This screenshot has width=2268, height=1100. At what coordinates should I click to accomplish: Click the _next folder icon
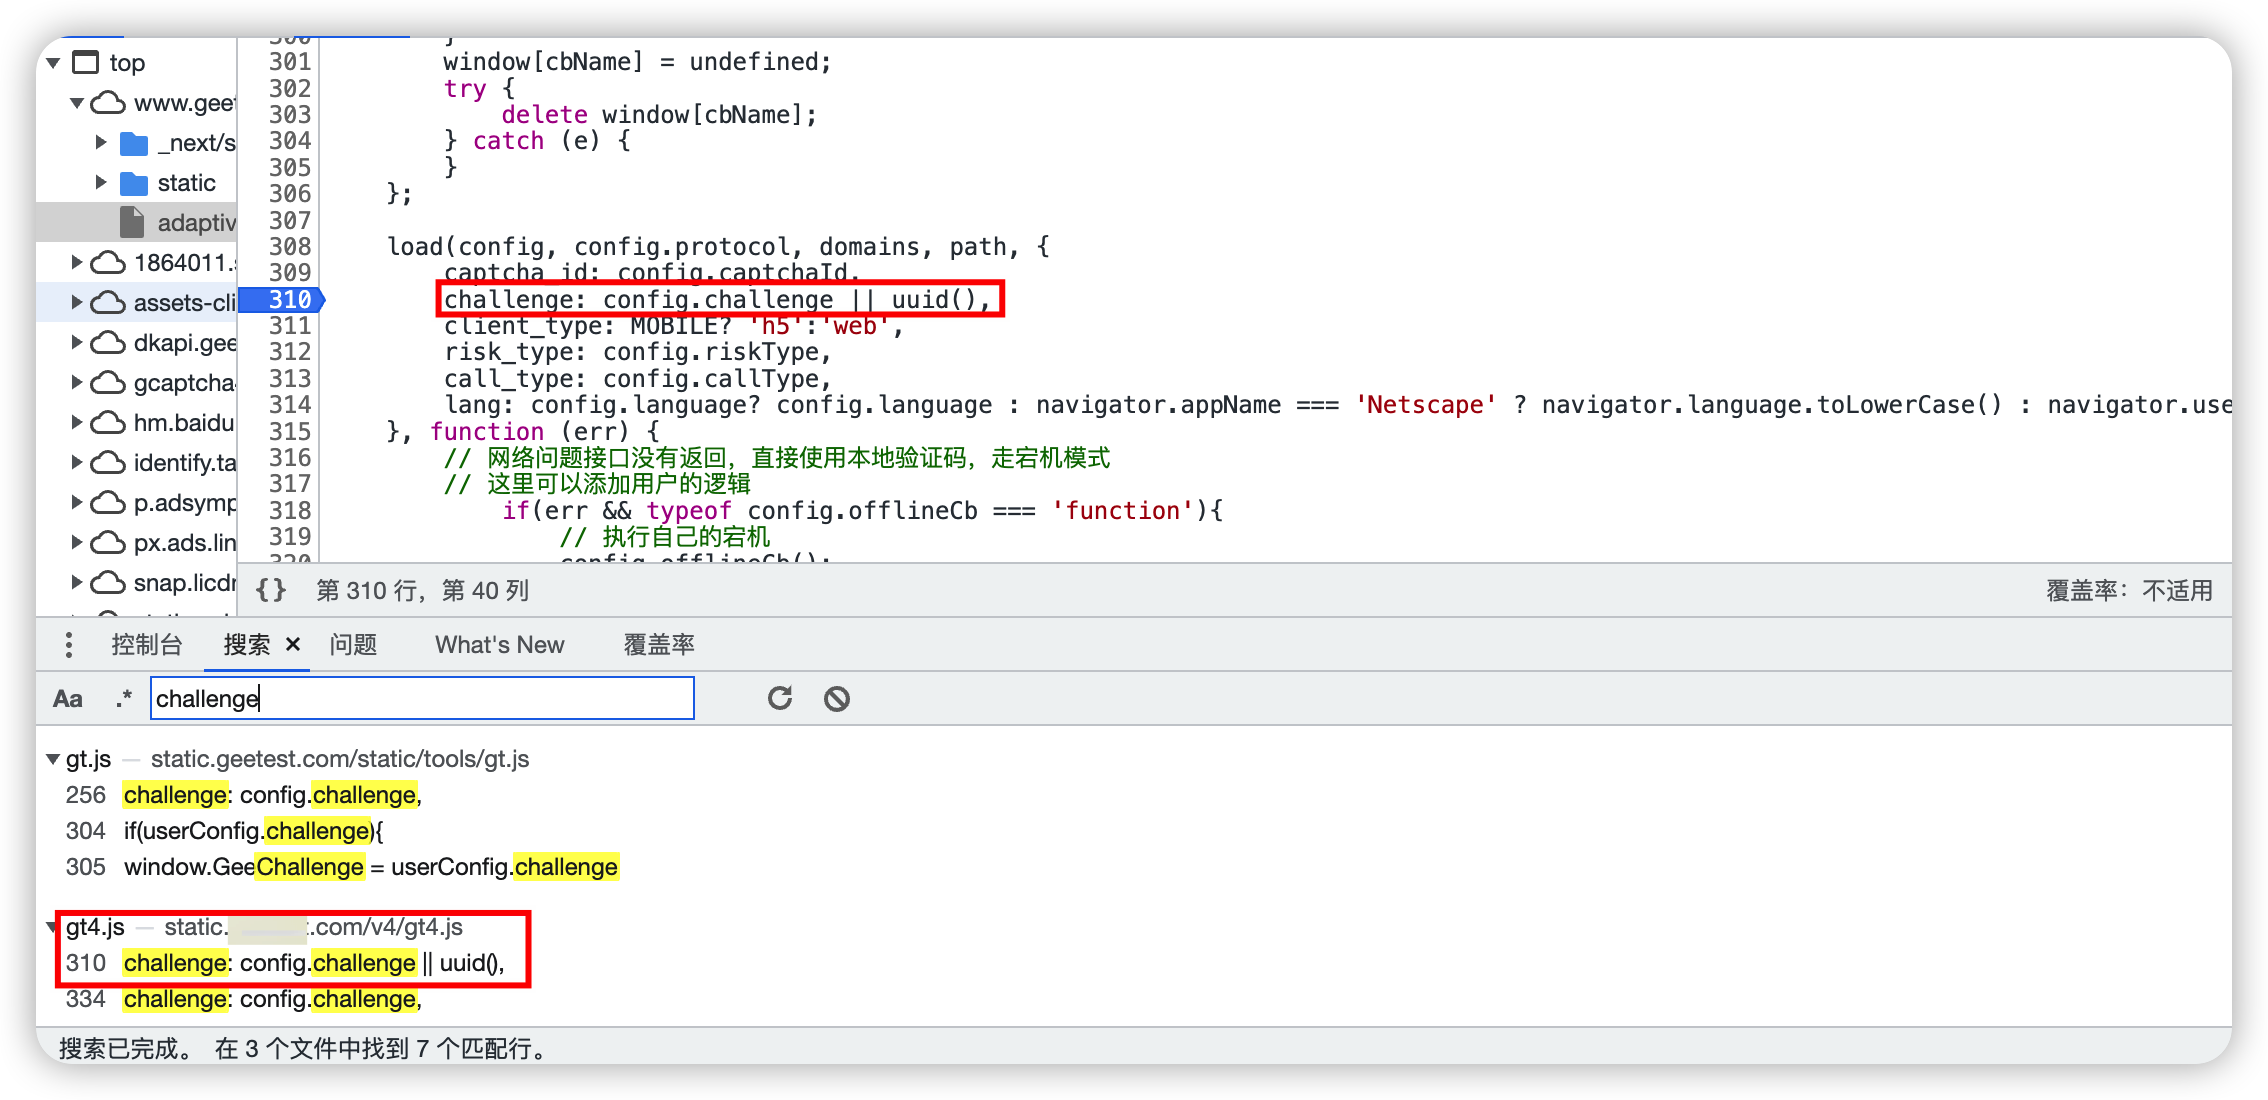(134, 143)
